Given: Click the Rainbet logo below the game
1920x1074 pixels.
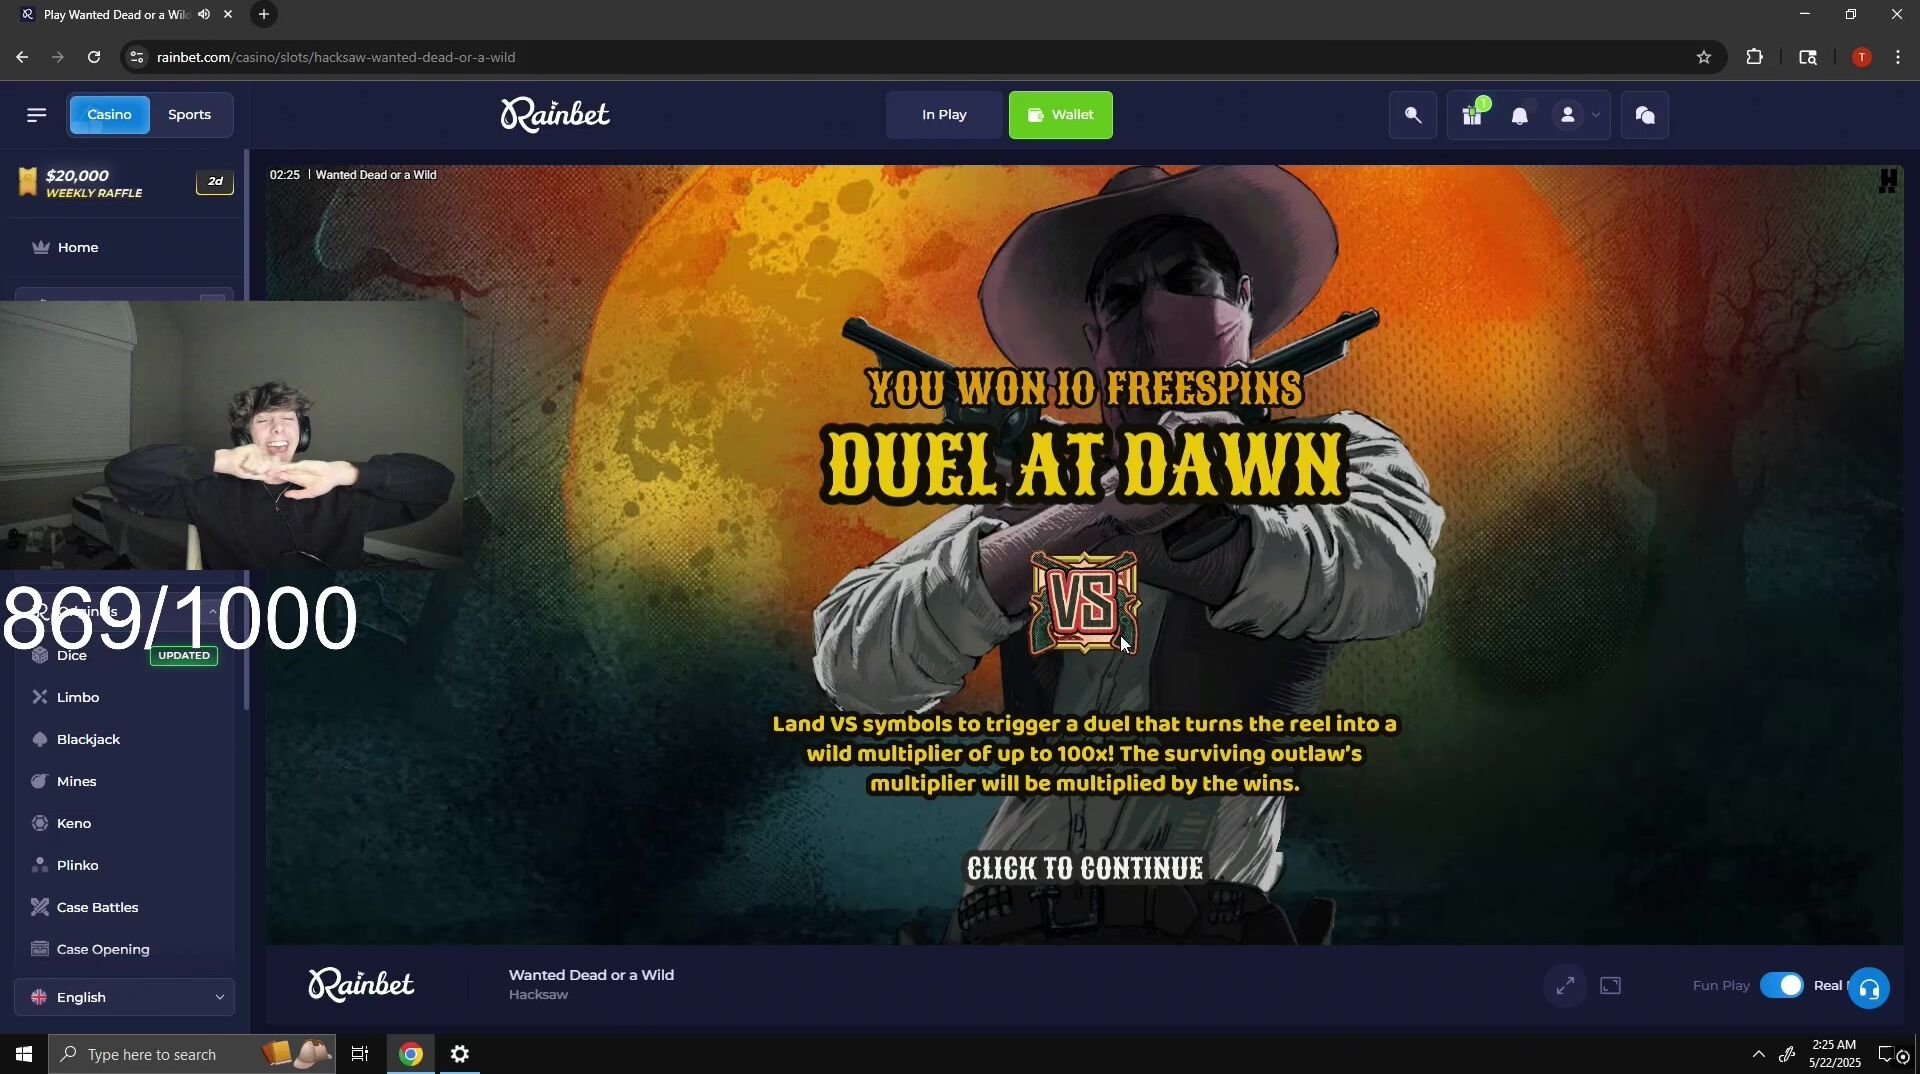Looking at the screenshot, I should pyautogui.click(x=361, y=985).
